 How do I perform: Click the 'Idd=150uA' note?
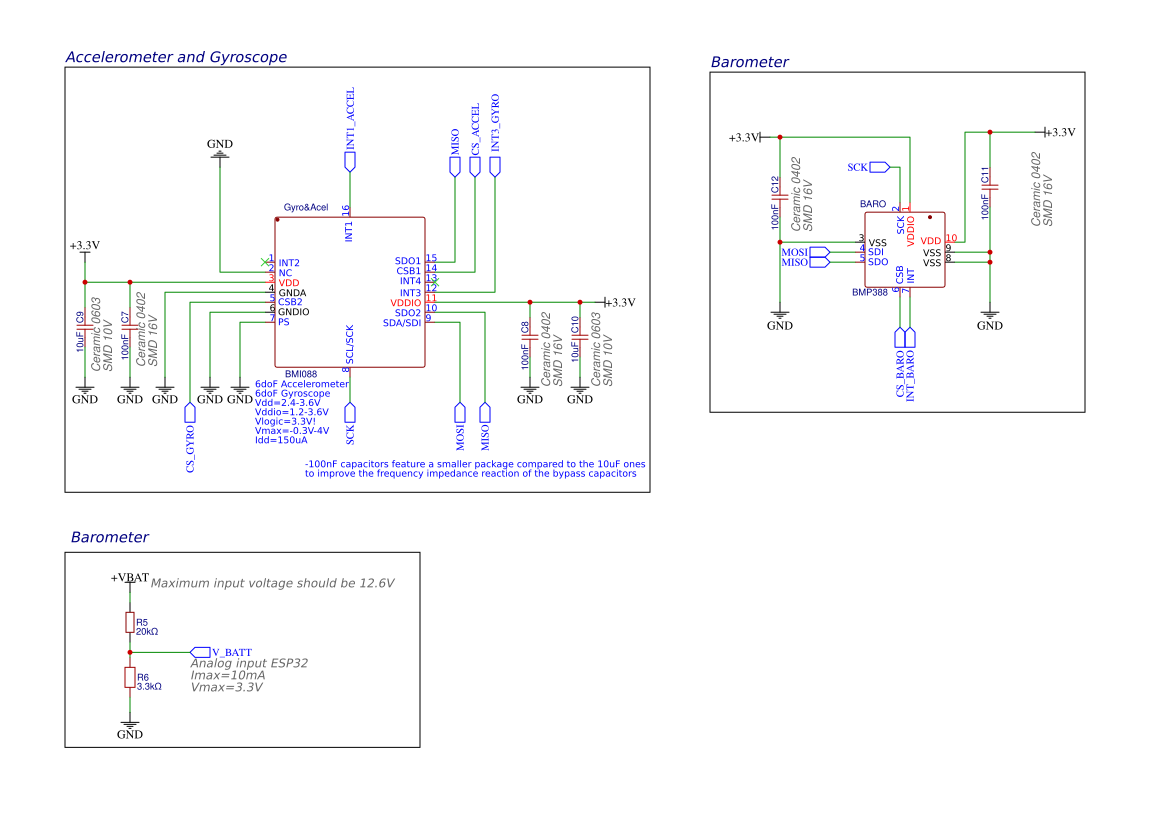tap(281, 440)
